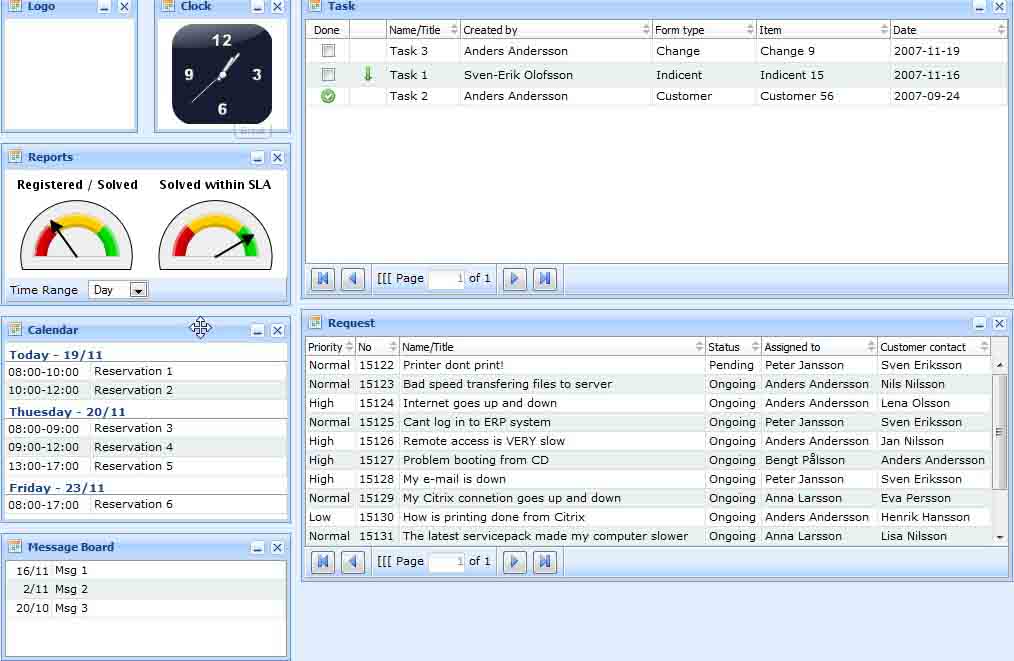The height and width of the screenshot is (661, 1014).
Task: Click the Reports panel header icon
Action: point(15,157)
